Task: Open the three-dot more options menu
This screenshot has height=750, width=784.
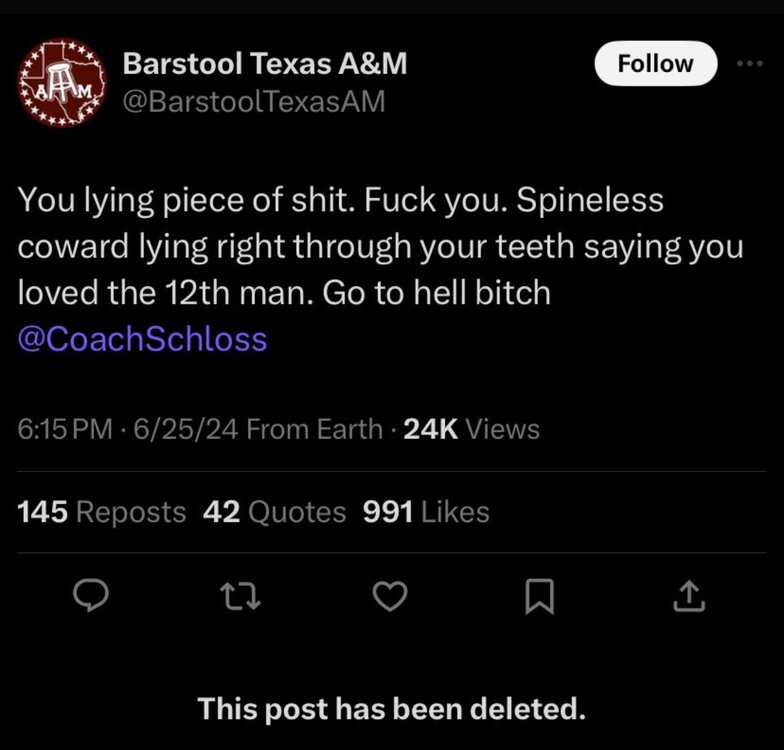Action: point(748,62)
